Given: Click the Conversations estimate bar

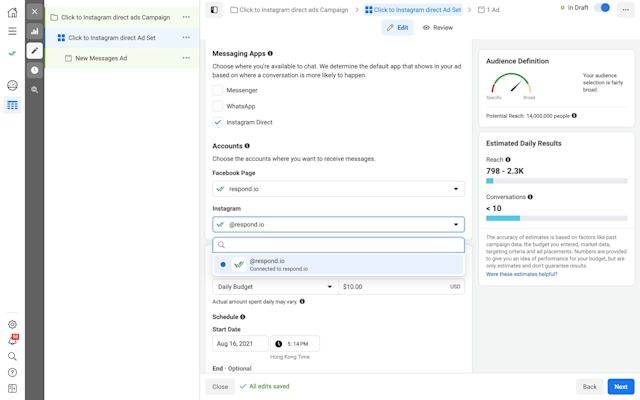Looking at the screenshot, I should (556, 218).
